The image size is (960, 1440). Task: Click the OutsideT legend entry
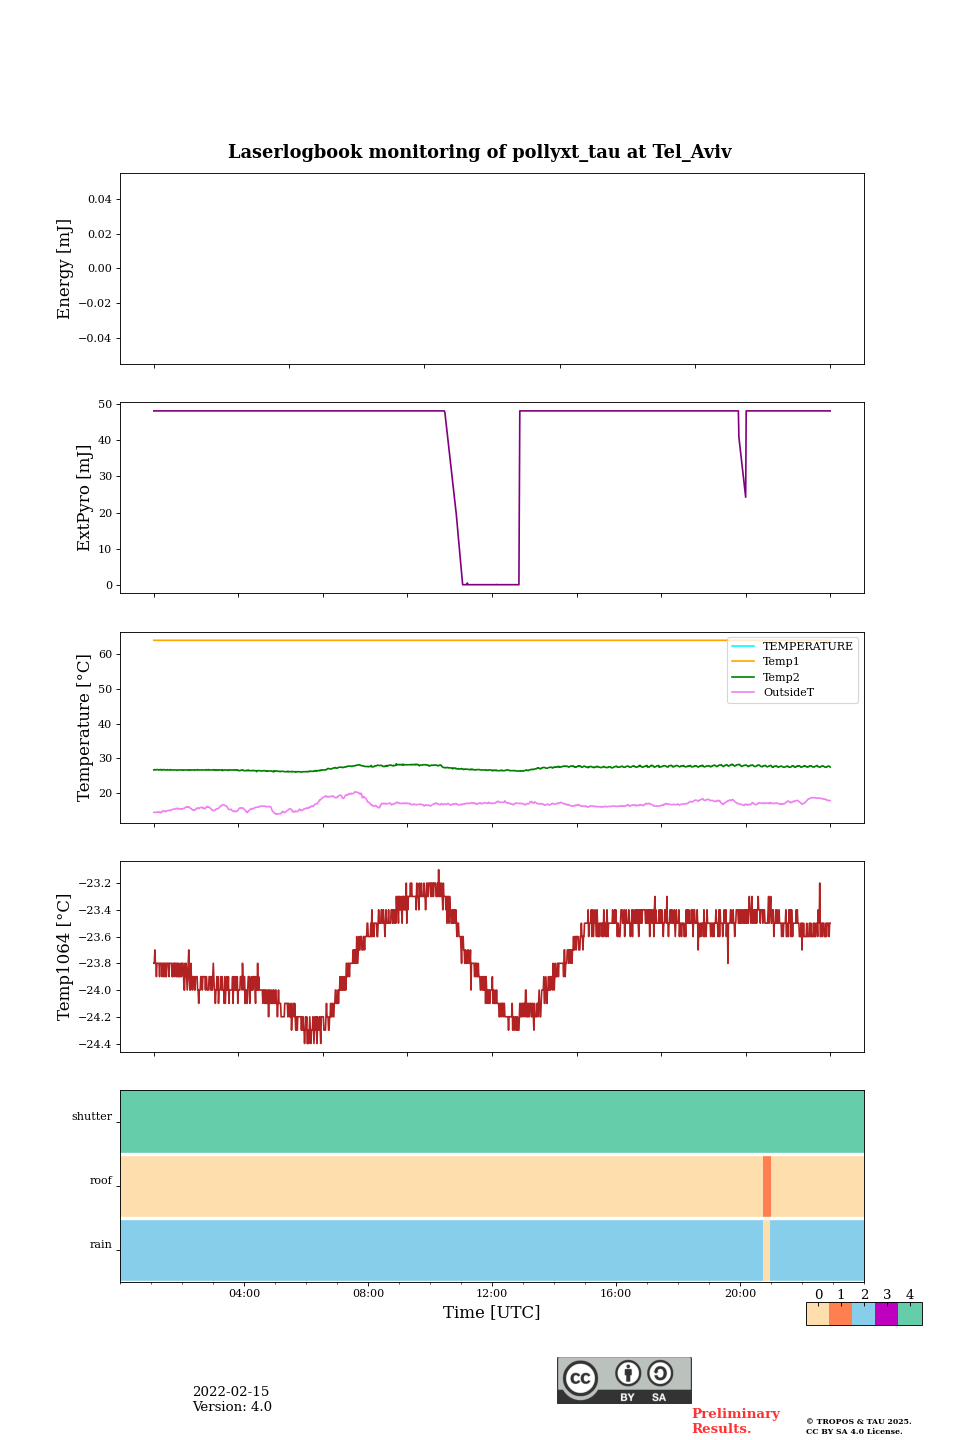coord(773,692)
